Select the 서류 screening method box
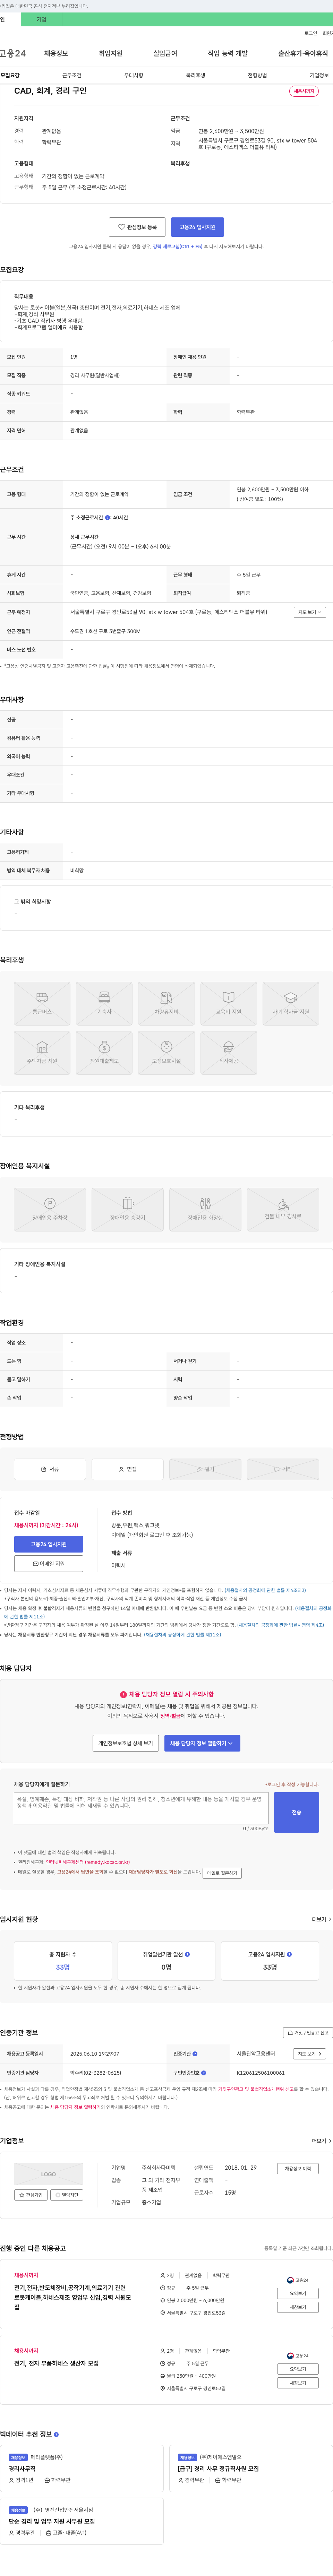333x2576 pixels. (50, 1469)
